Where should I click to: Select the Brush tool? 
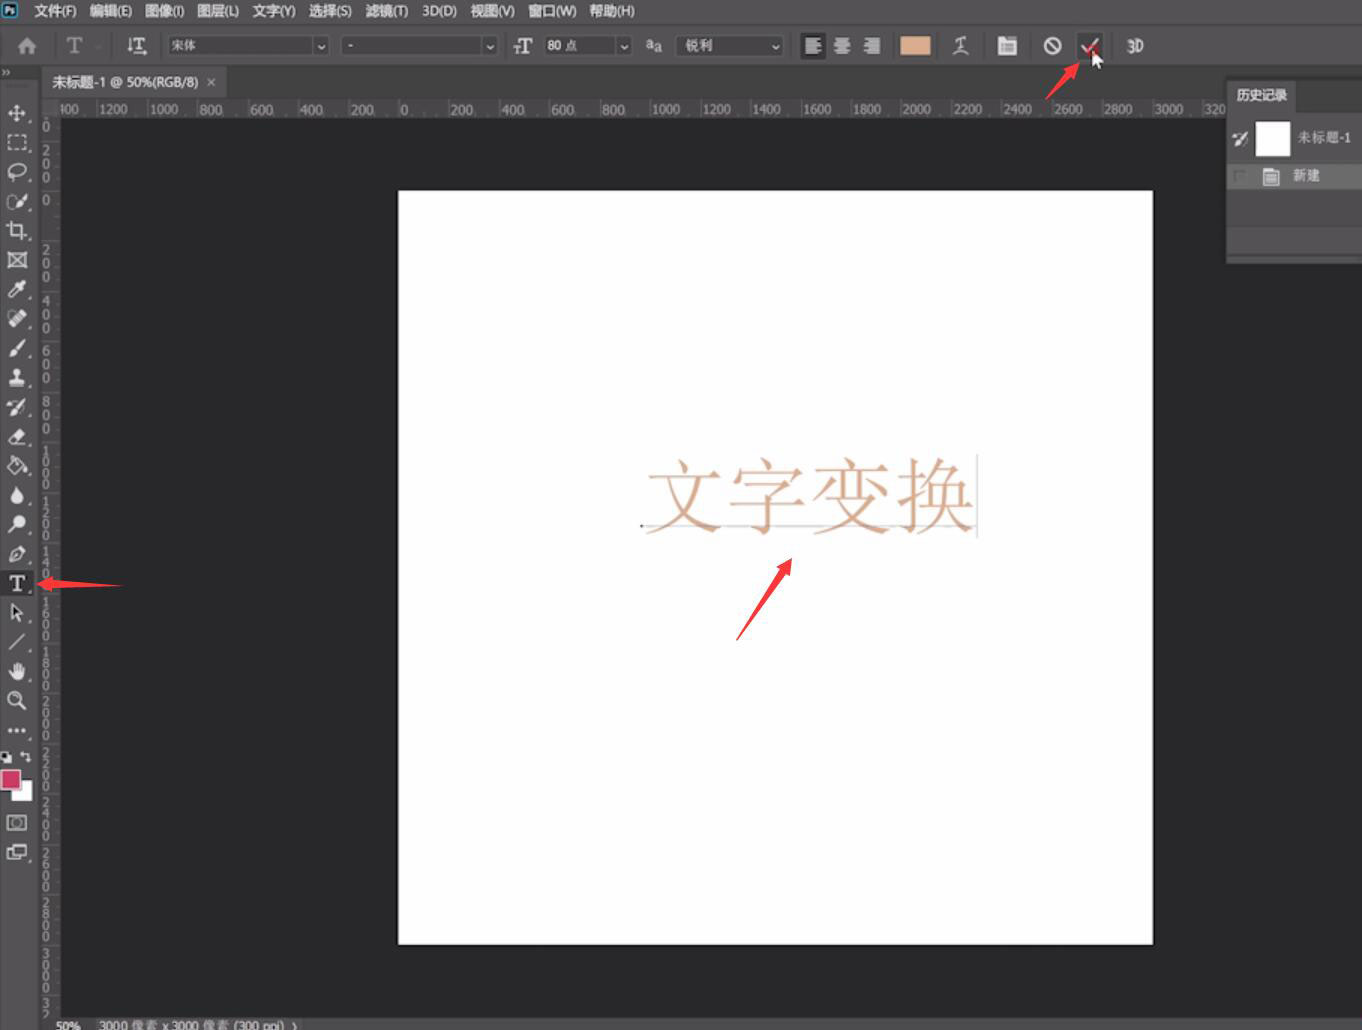click(17, 348)
